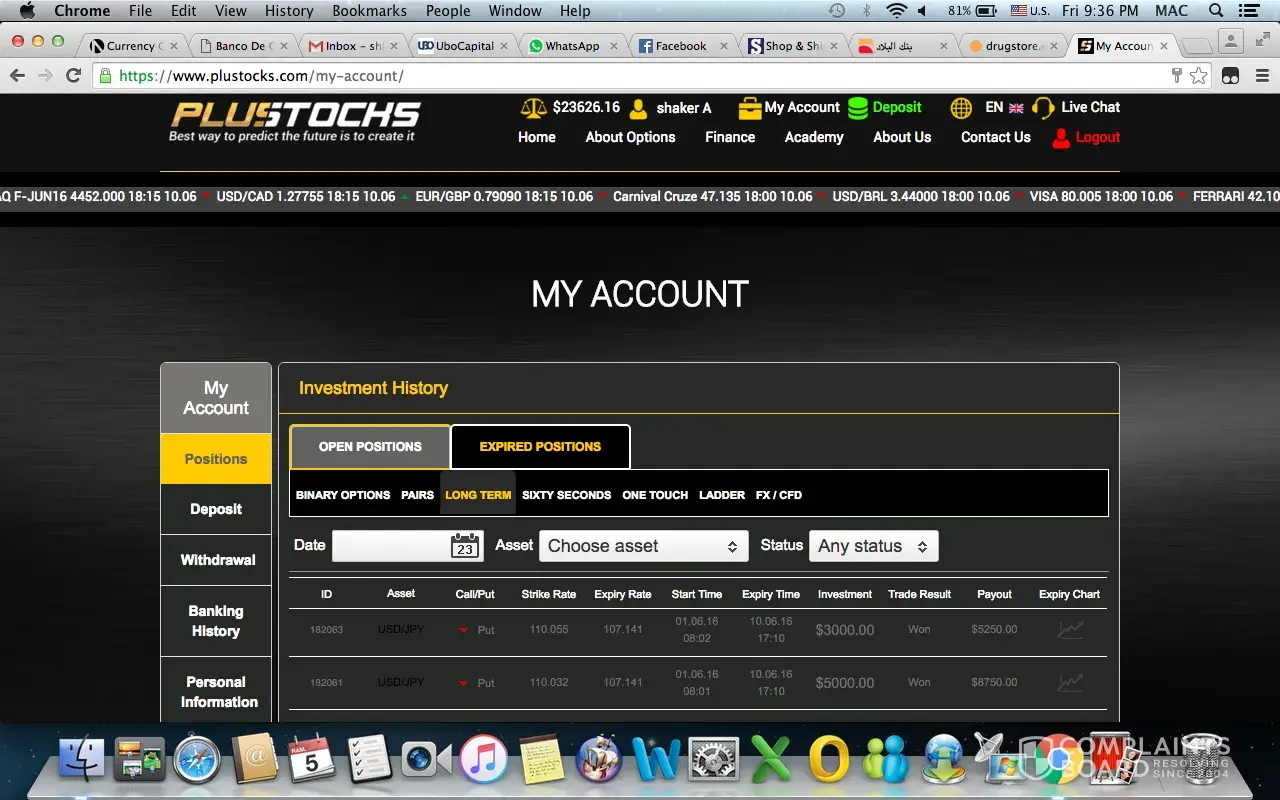Select the Long Term filter tab
The width and height of the screenshot is (1280, 800).
[478, 495]
